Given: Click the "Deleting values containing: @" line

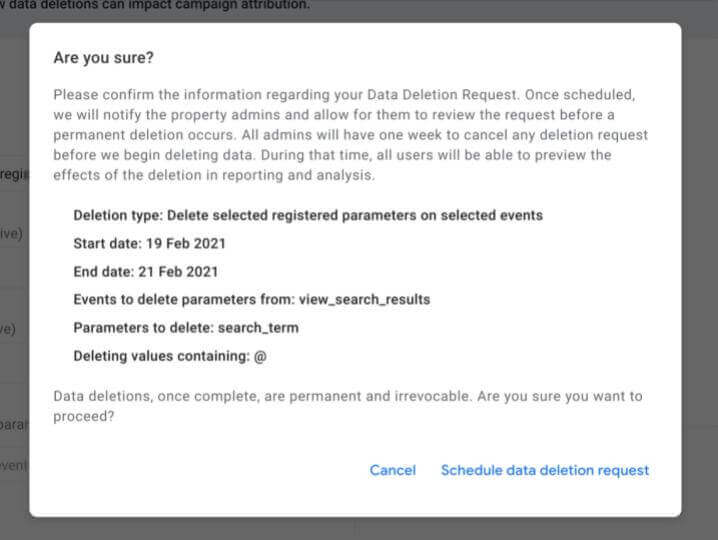Looking at the screenshot, I should [169, 355].
